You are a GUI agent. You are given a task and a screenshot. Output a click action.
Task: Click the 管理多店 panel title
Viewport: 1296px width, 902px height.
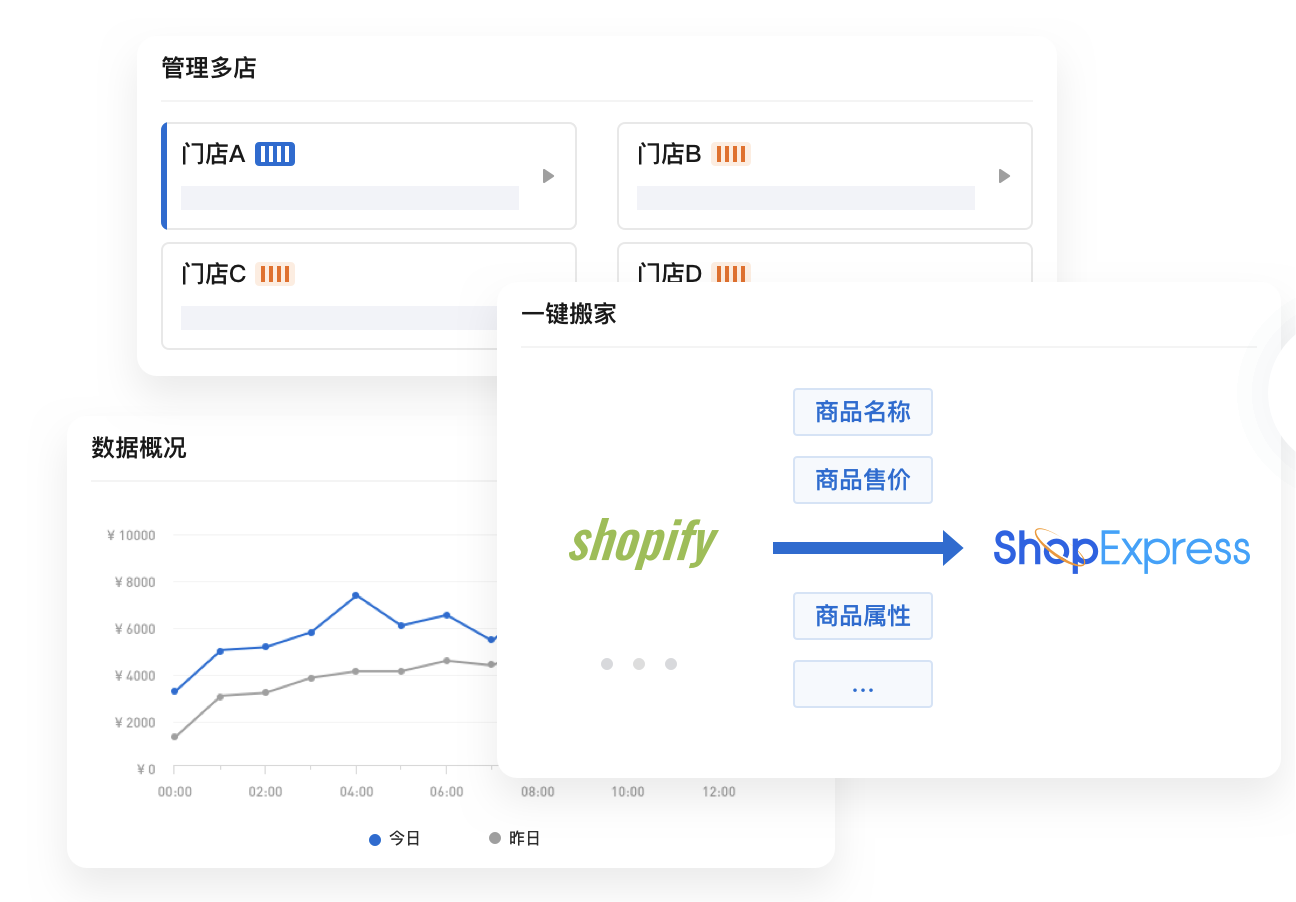[209, 68]
